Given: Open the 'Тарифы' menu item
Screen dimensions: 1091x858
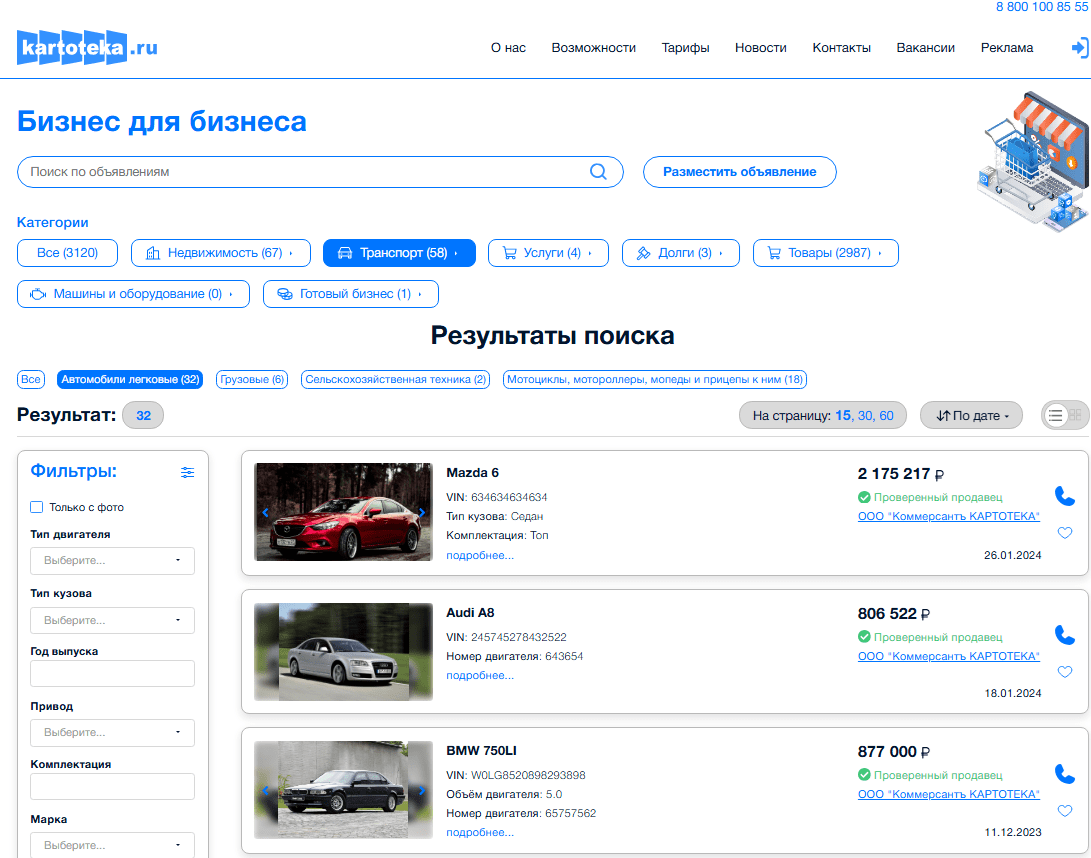Looking at the screenshot, I should [685, 48].
